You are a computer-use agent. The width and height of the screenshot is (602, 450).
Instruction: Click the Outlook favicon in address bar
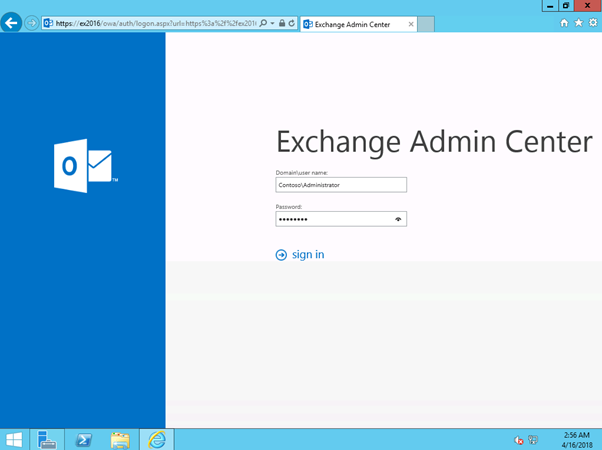coord(48,23)
